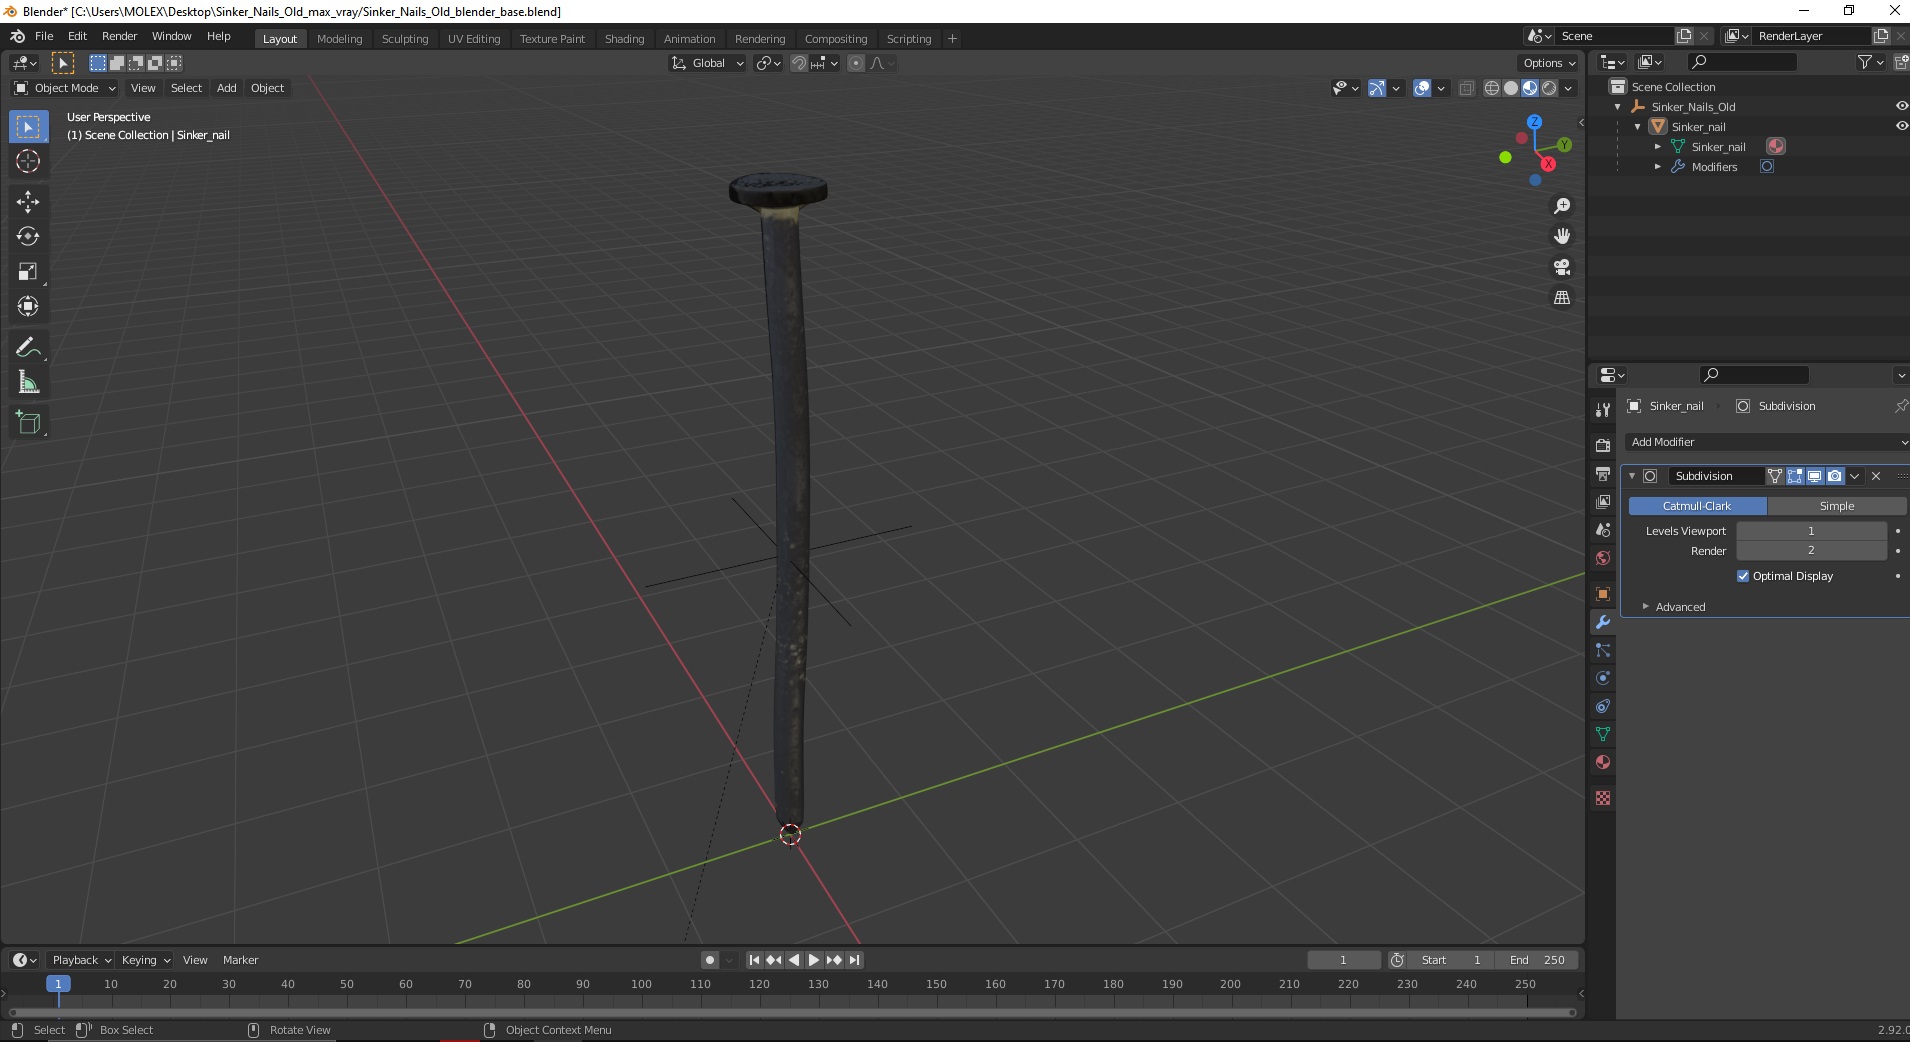
Task: Choose the Annotate pencil tool
Action: pos(28,347)
